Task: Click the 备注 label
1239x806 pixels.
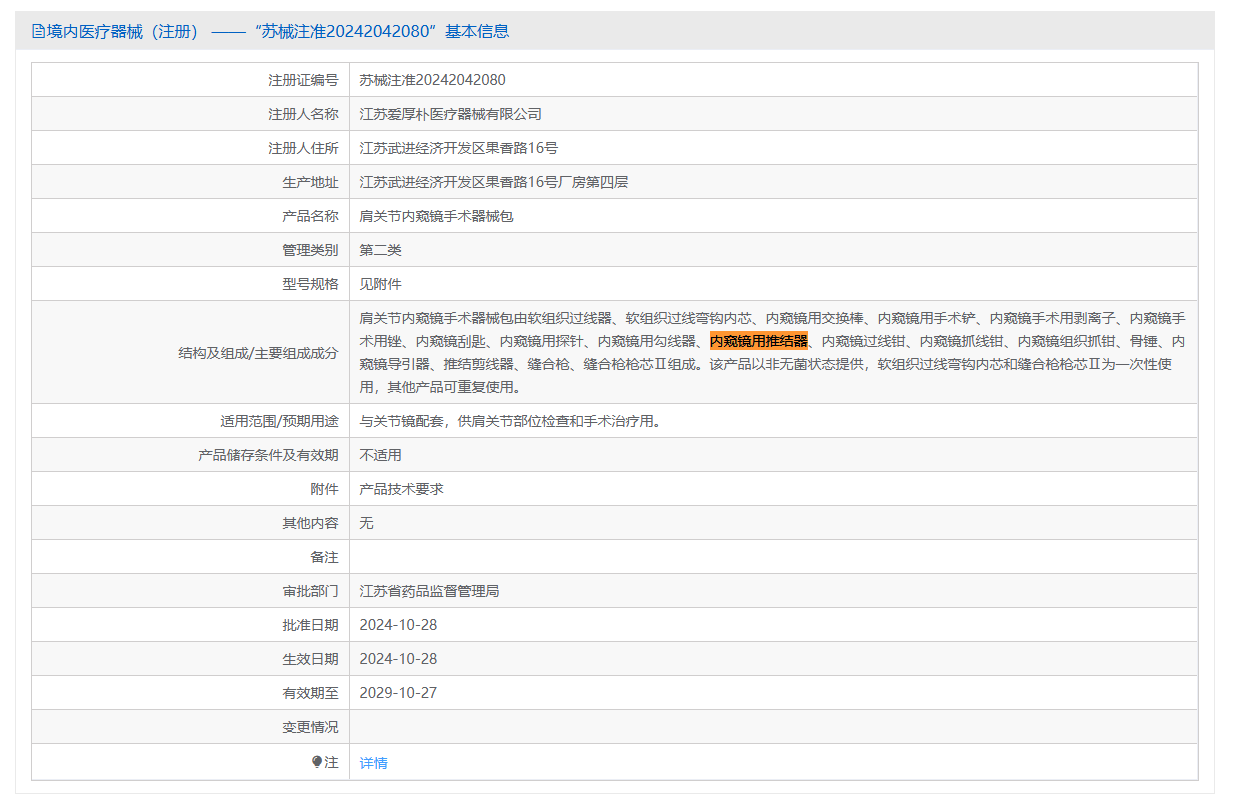Action: pyautogui.click(x=324, y=557)
